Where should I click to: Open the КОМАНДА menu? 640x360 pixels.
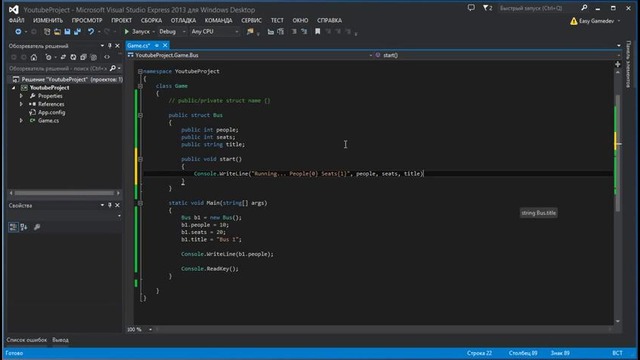click(218, 20)
